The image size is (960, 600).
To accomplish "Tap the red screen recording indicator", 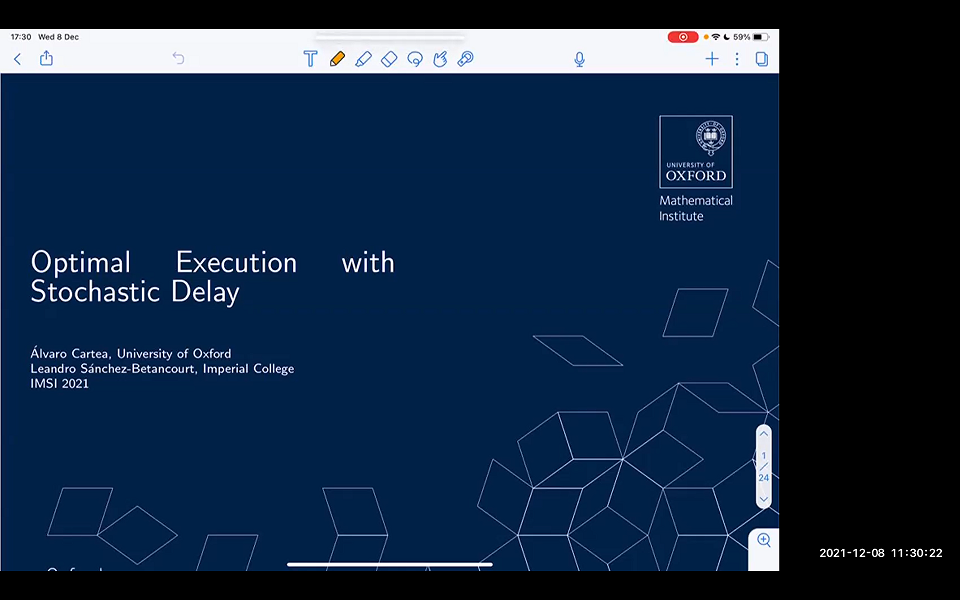I will tap(683, 36).
